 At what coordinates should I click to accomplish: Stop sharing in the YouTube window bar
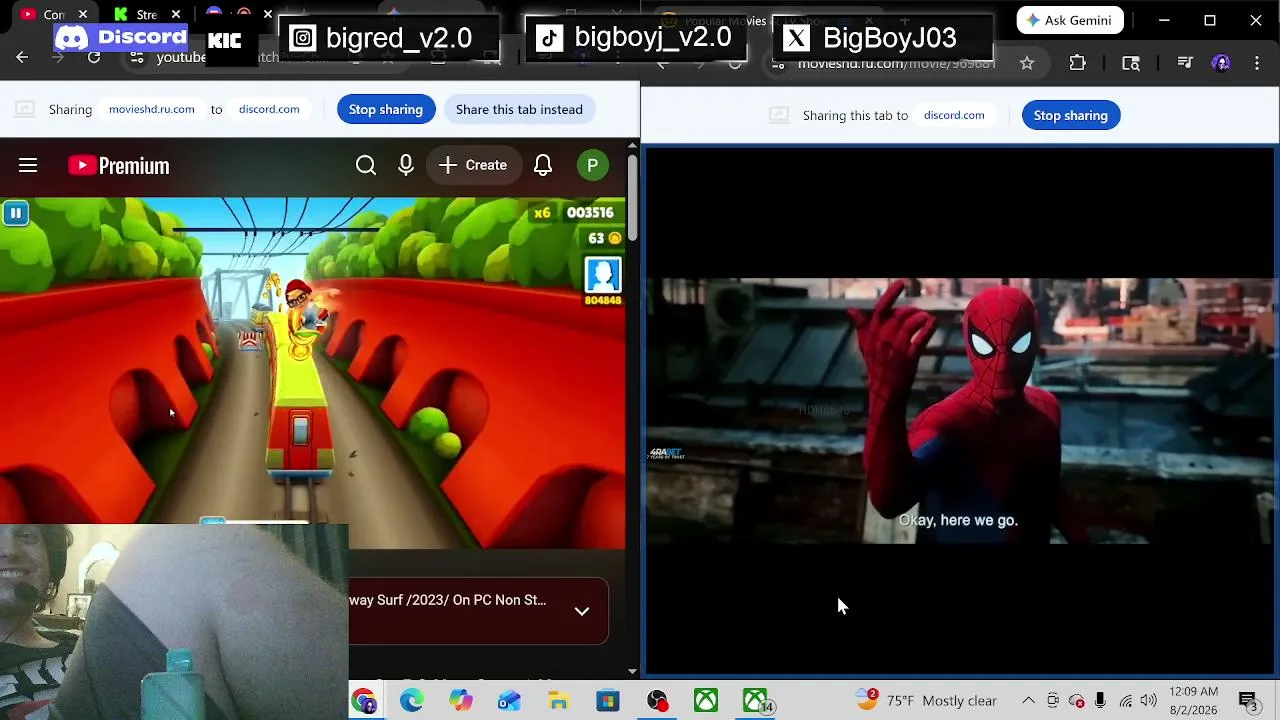click(x=386, y=109)
